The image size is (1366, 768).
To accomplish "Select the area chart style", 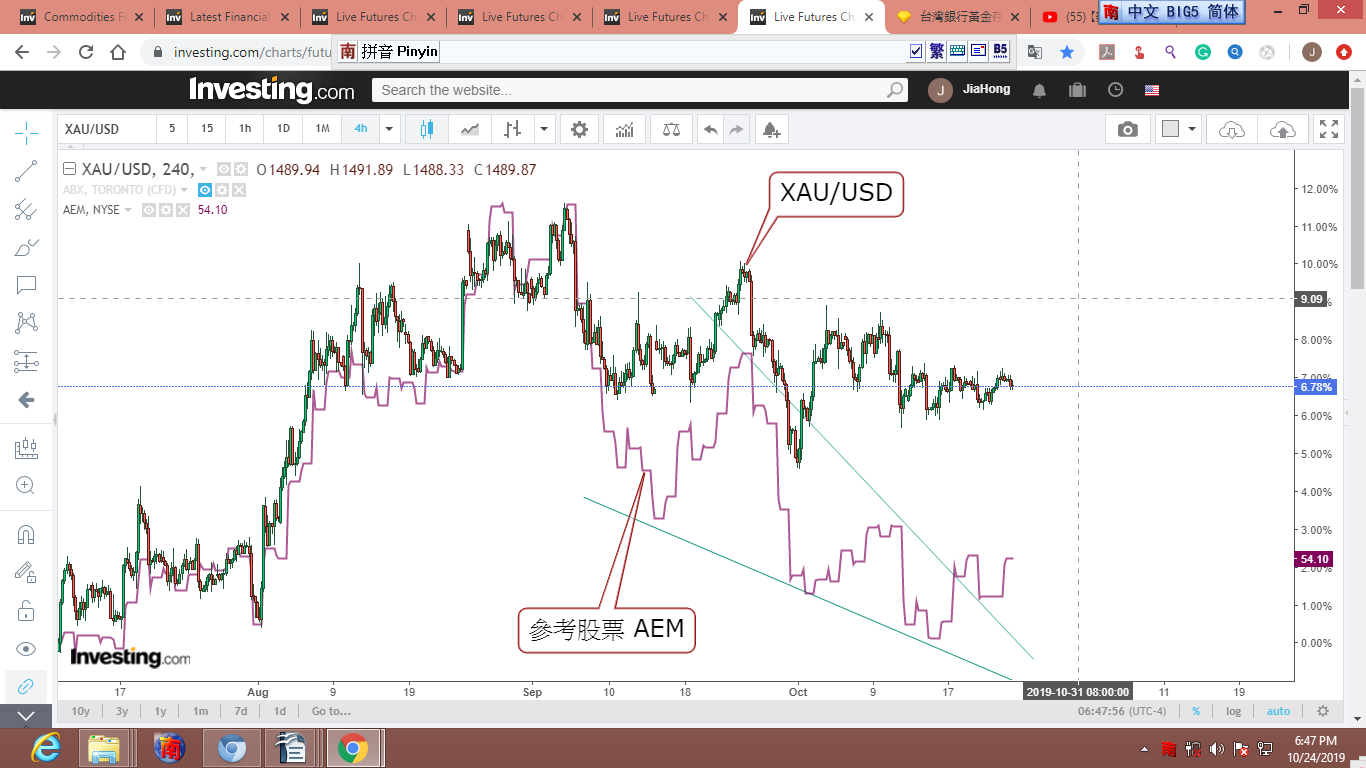I will [x=470, y=129].
